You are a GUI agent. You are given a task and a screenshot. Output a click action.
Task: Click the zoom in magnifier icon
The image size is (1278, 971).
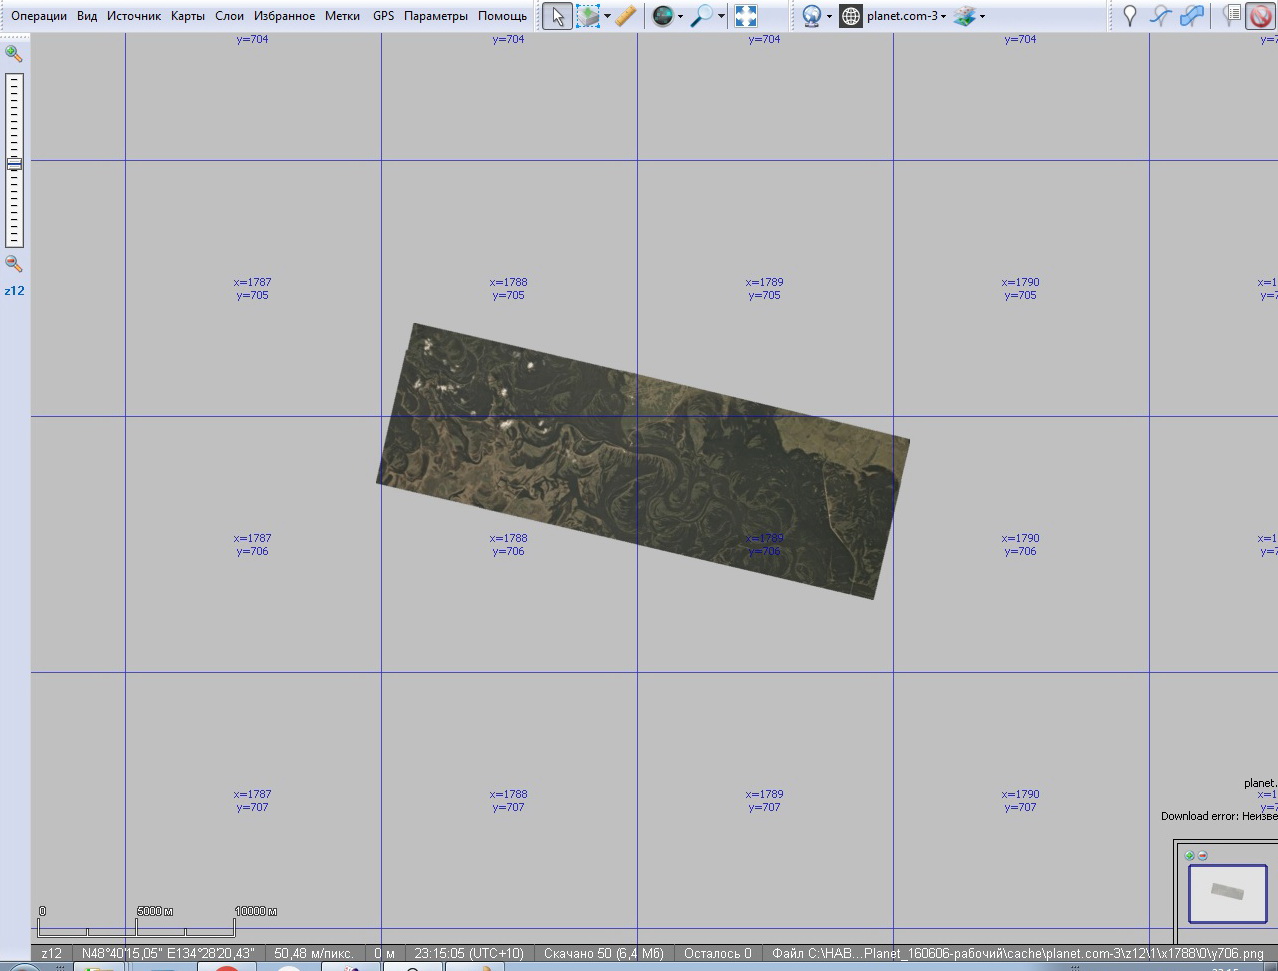14,54
